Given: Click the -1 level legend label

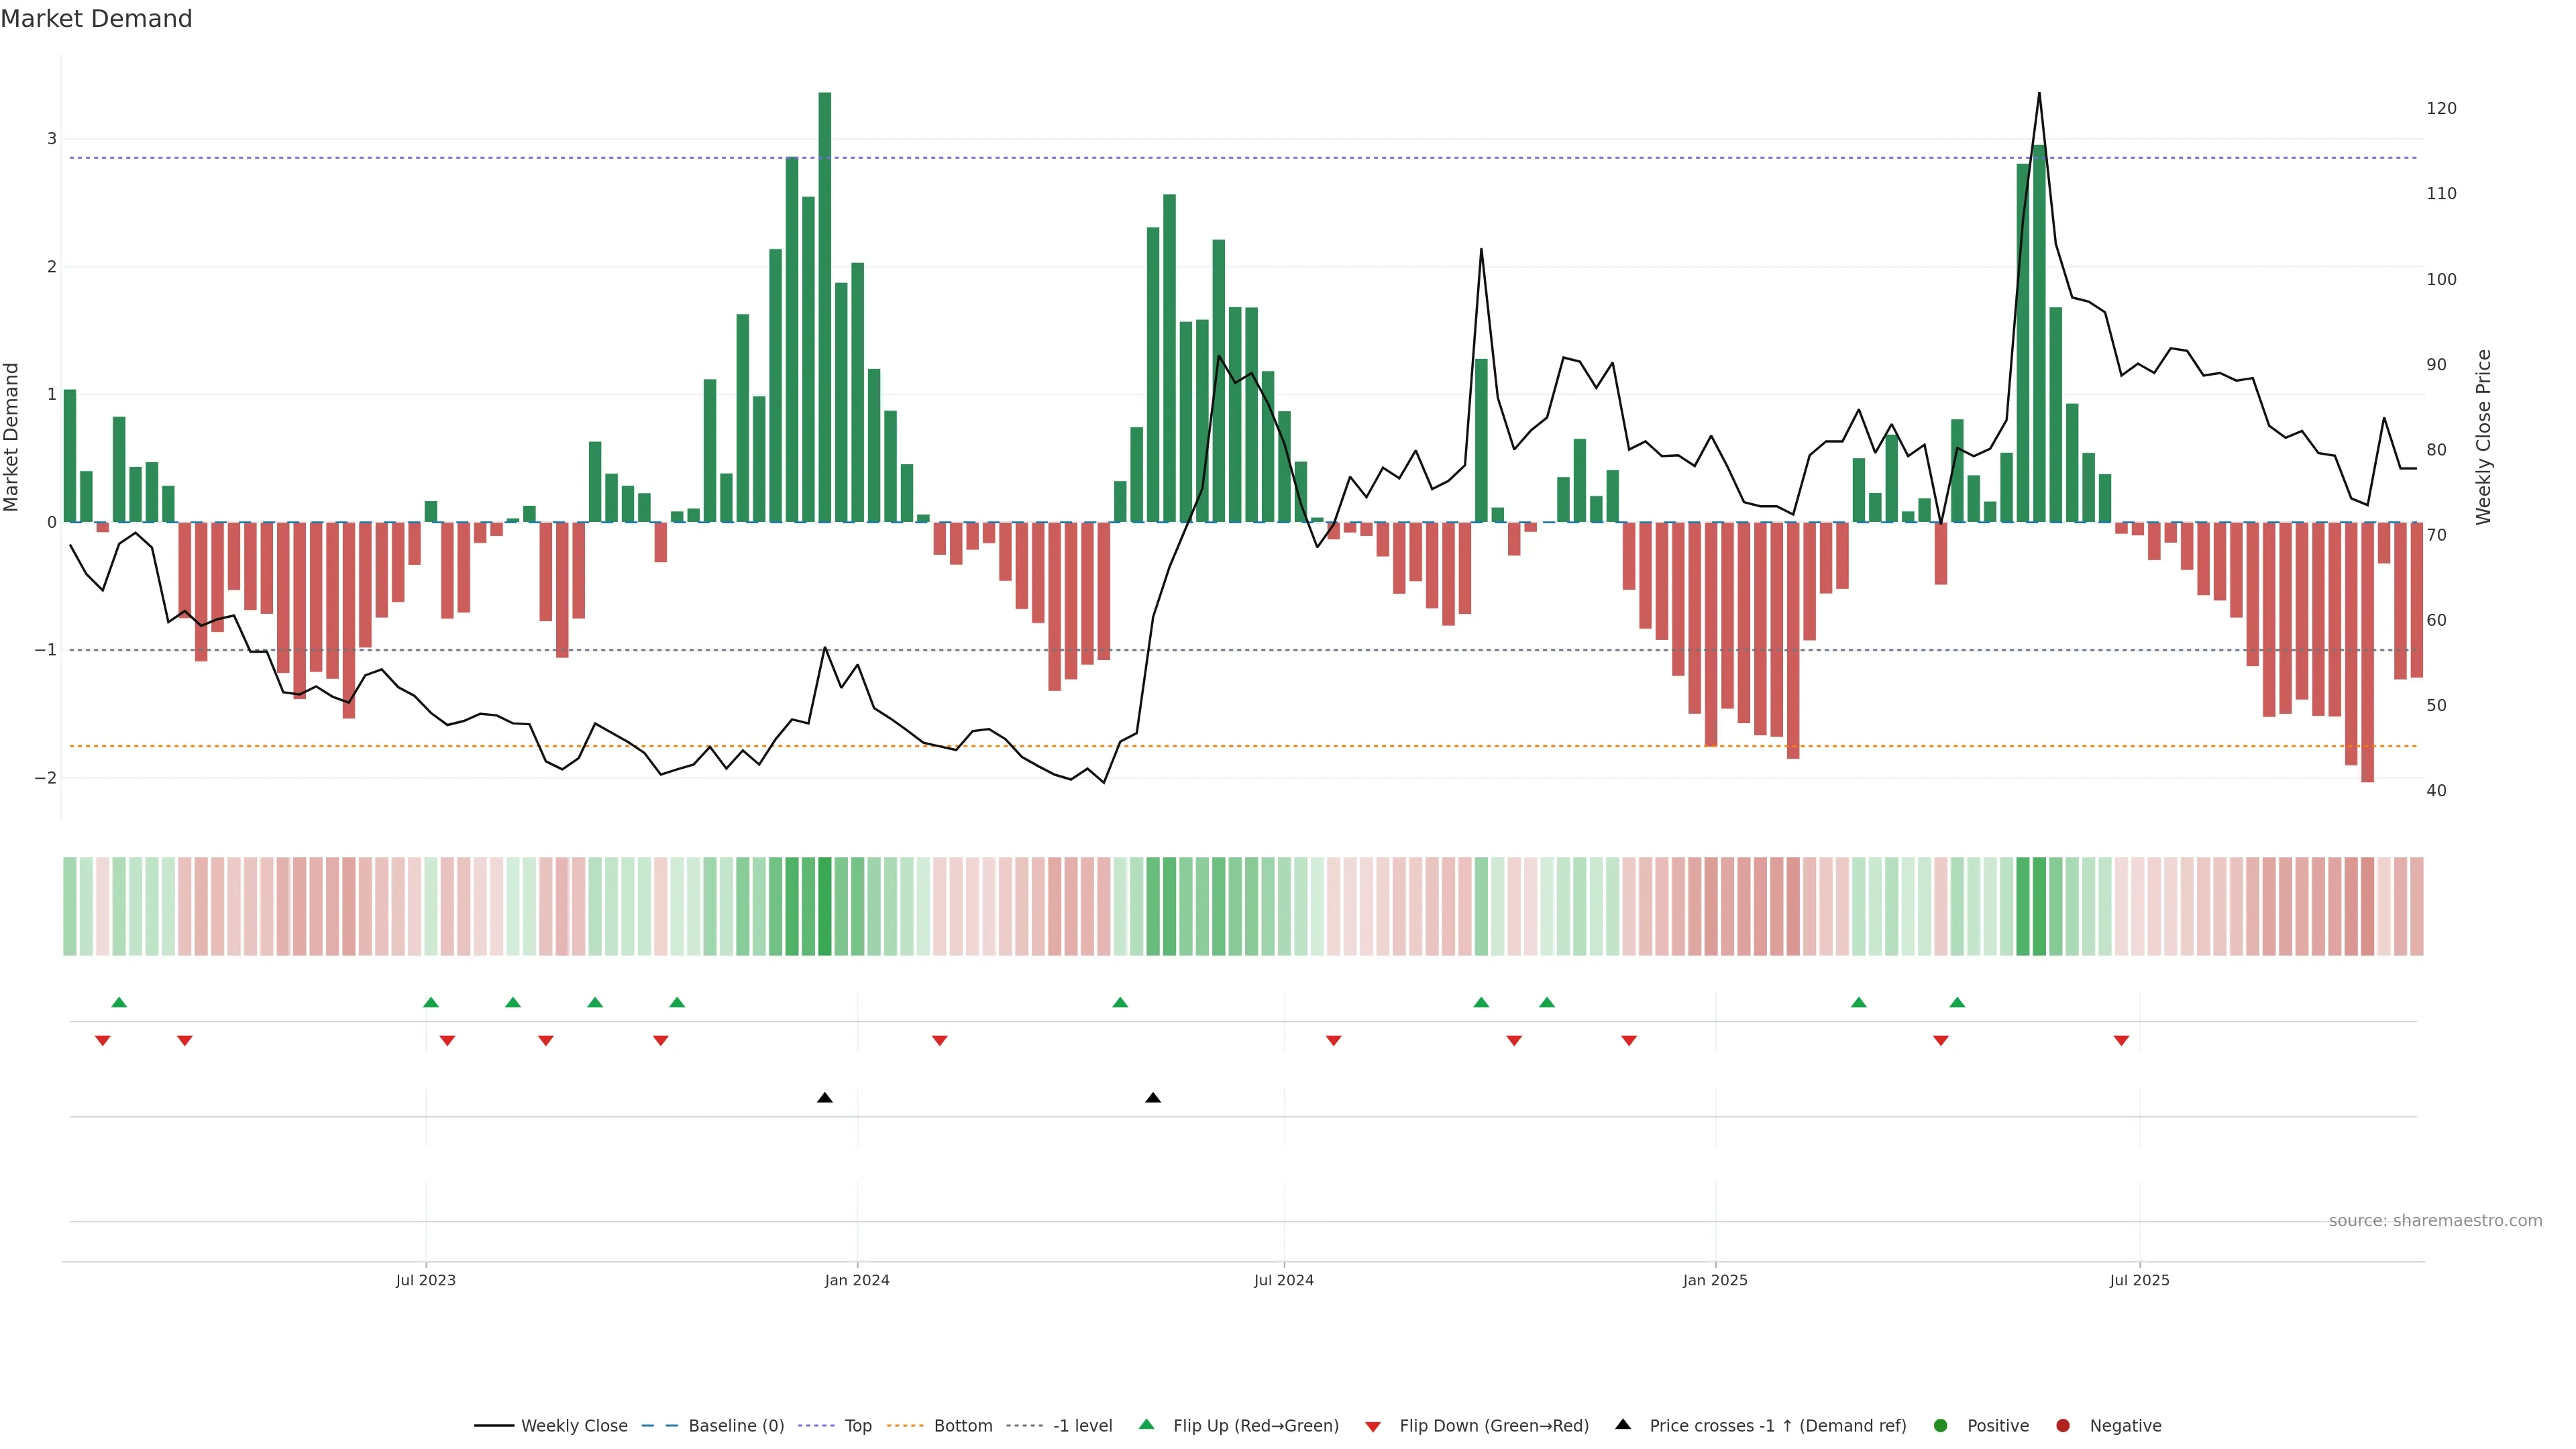Looking at the screenshot, I should click(1082, 1426).
